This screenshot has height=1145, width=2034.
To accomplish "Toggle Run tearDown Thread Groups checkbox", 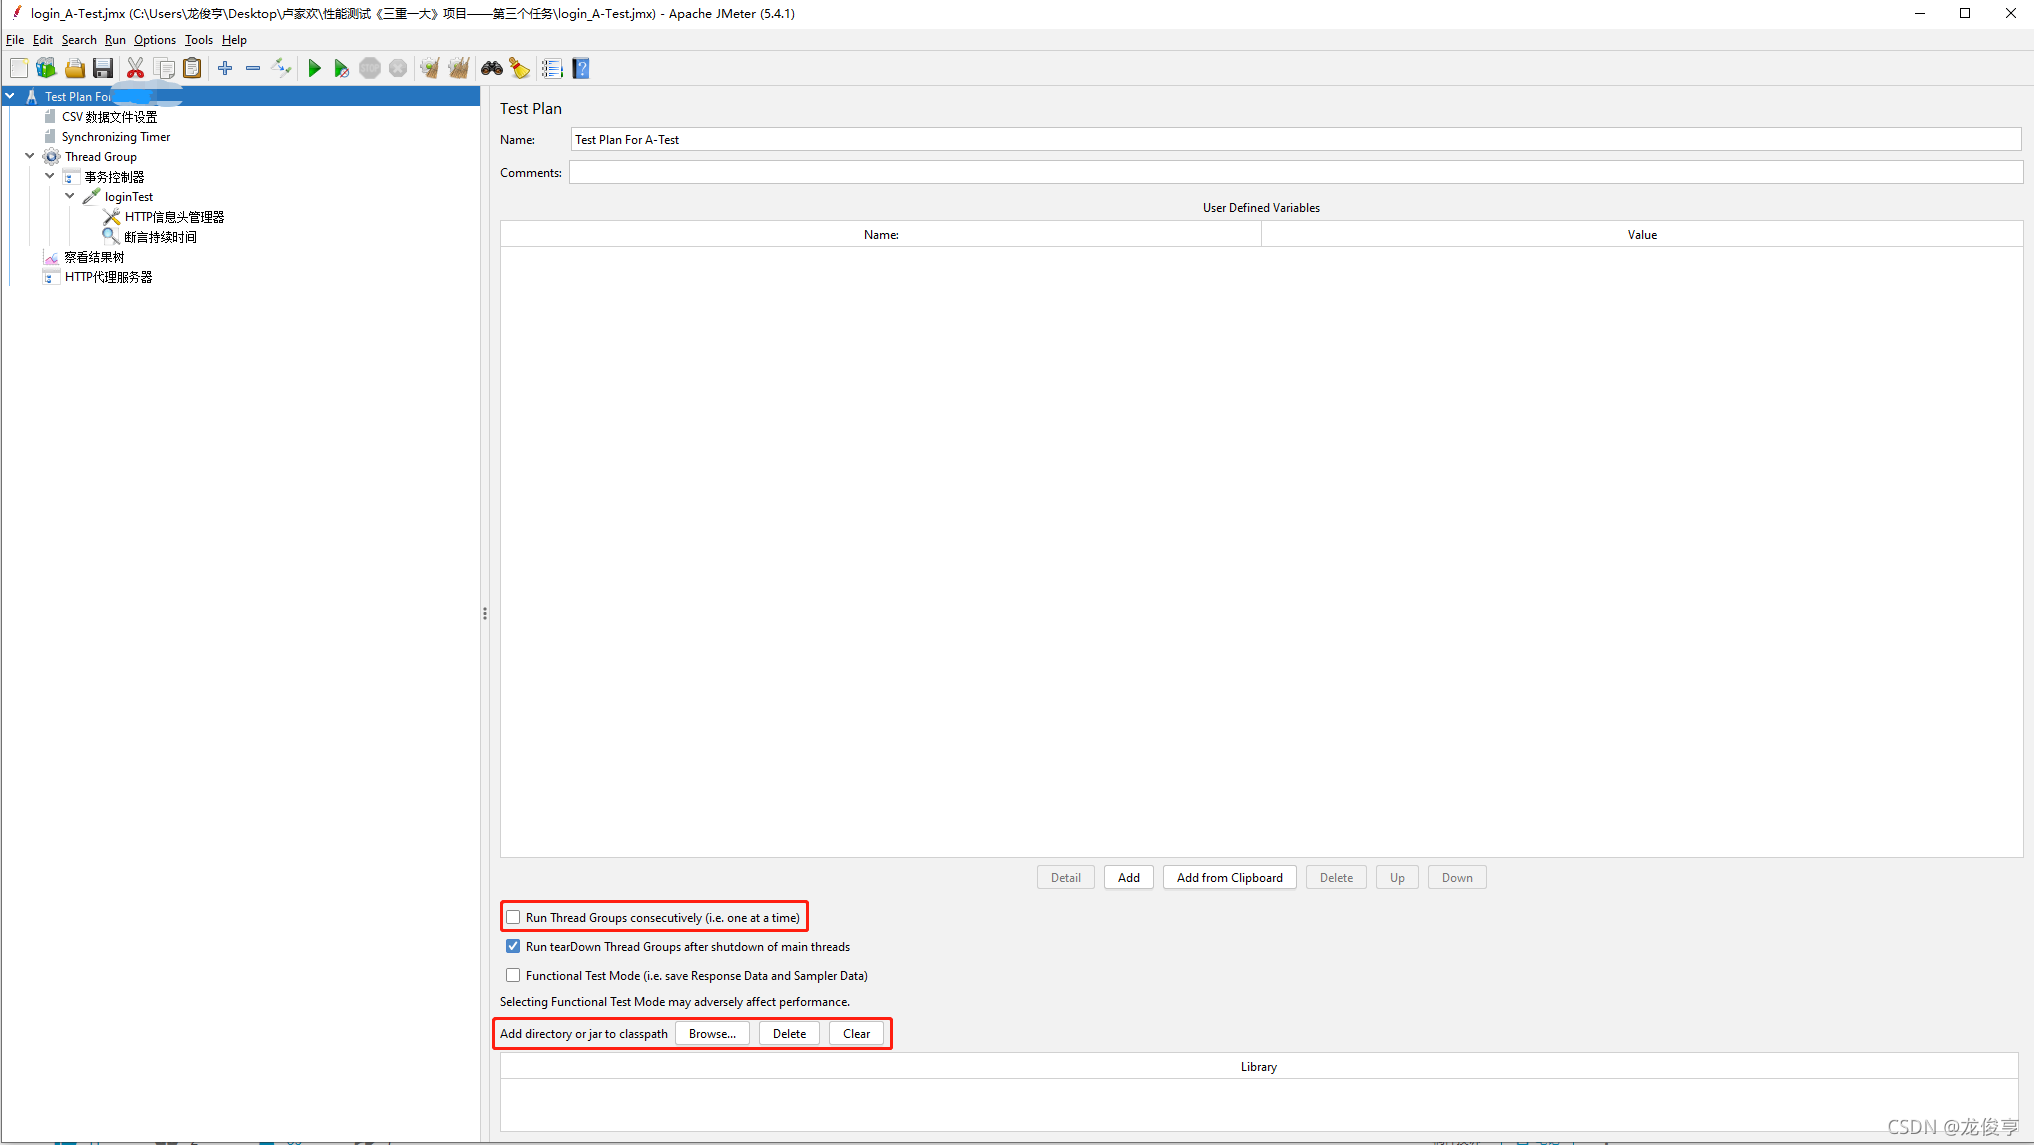I will tap(513, 947).
